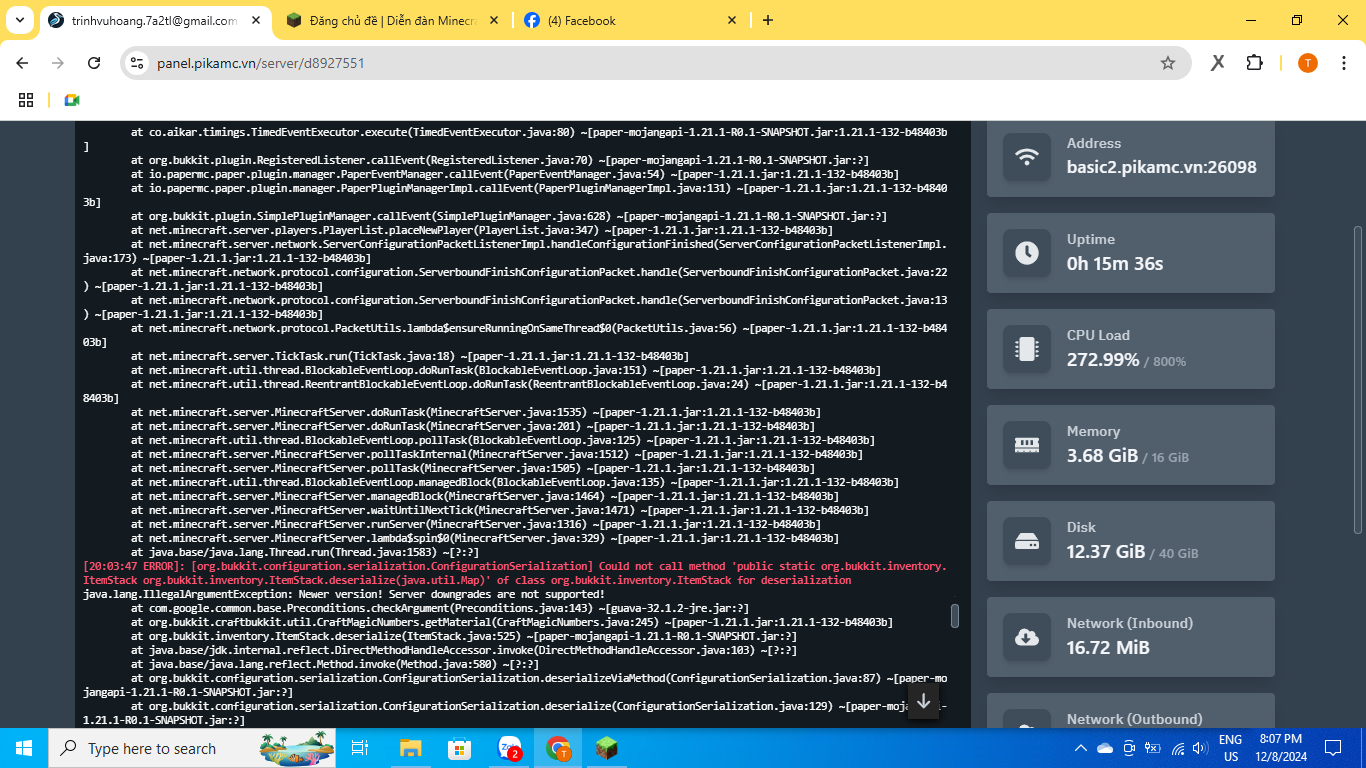Open Zalo from the taskbar
Viewport: 1366px width, 768px height.
coord(509,748)
